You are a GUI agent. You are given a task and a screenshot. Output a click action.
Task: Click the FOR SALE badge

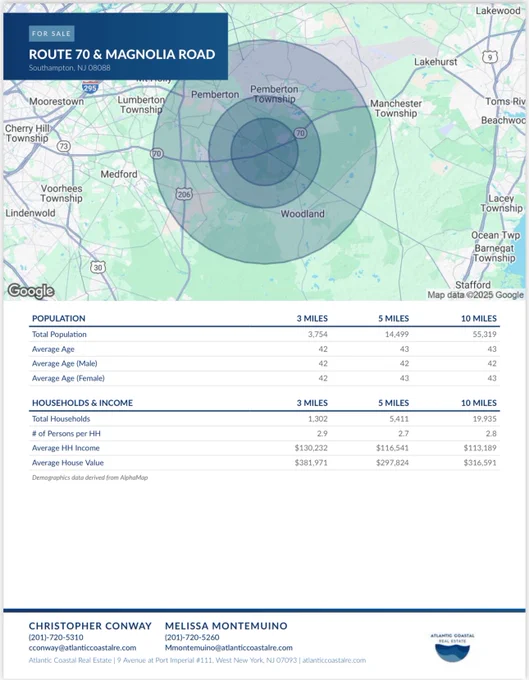(x=52, y=33)
